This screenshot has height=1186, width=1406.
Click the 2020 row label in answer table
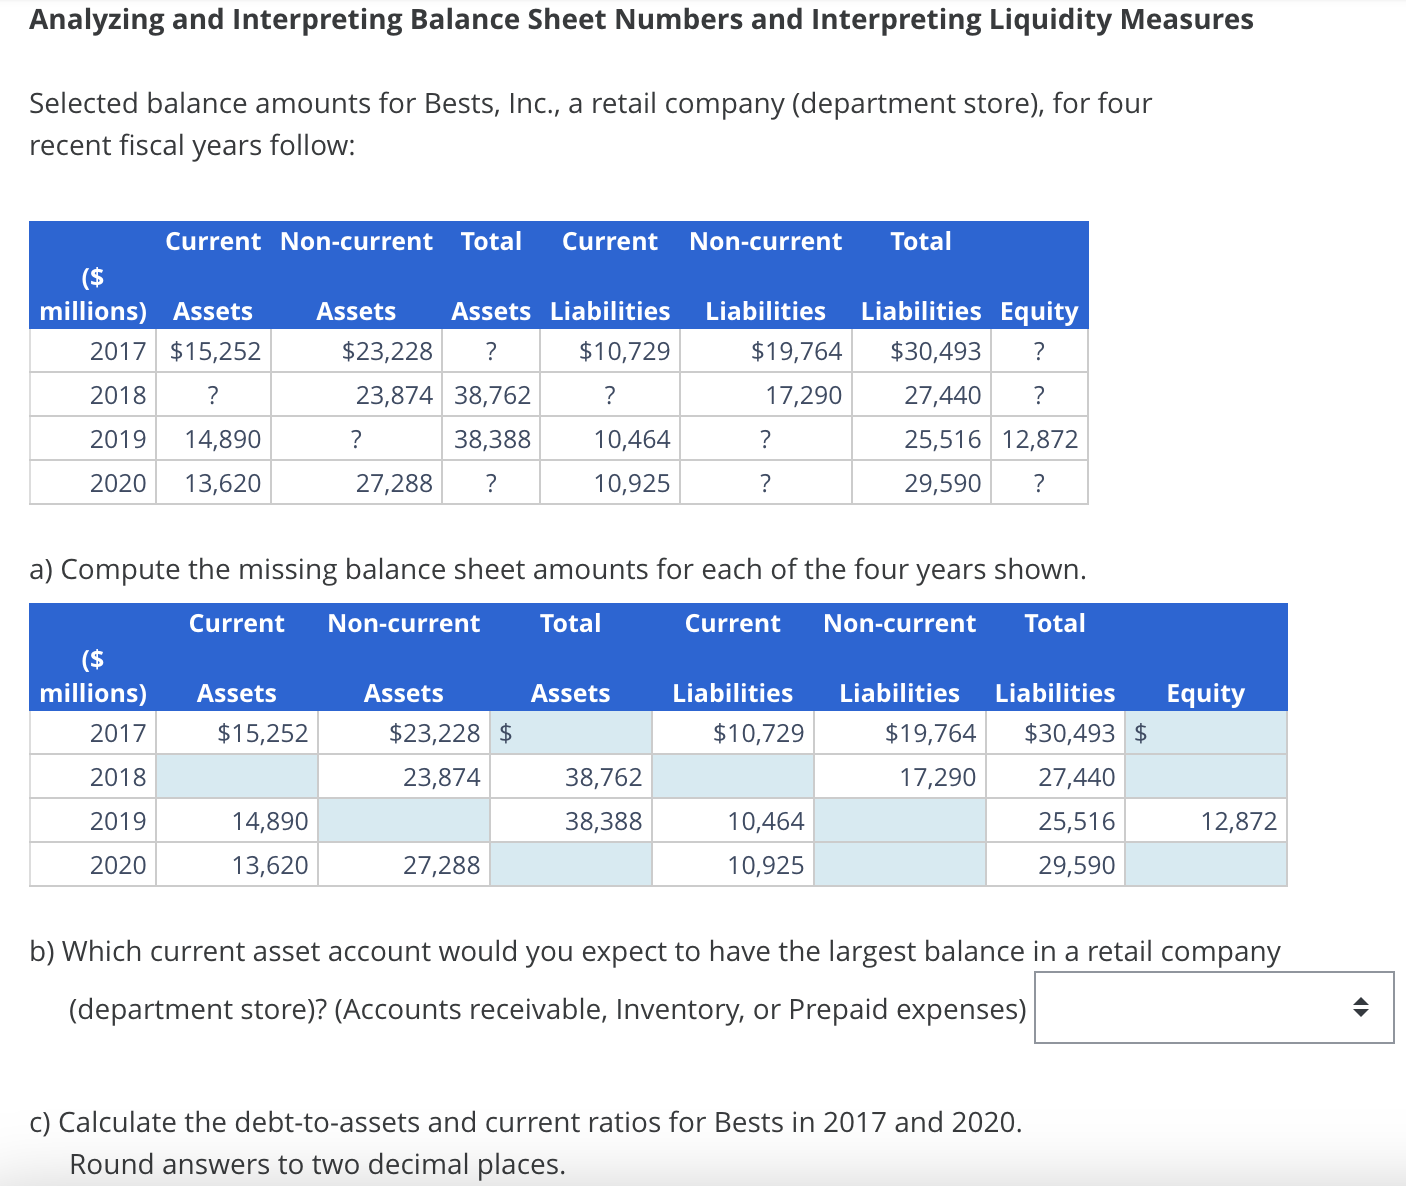coord(118,865)
